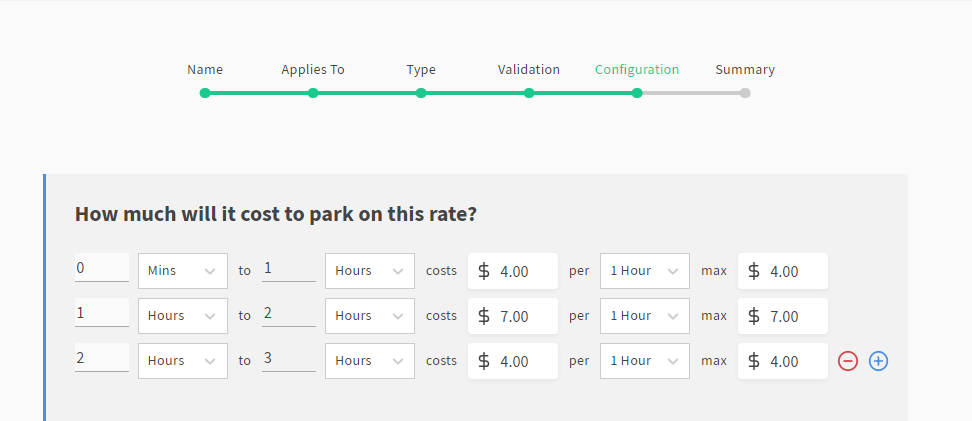The width and height of the screenshot is (972, 421).
Task: Click the blue add row icon
Action: coord(878,361)
